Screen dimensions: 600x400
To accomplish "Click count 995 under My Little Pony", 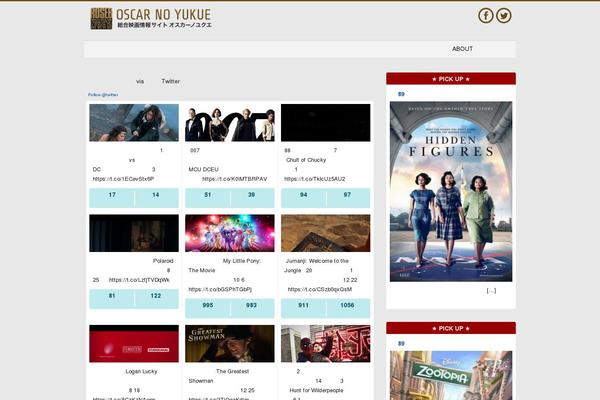I will pyautogui.click(x=208, y=305).
